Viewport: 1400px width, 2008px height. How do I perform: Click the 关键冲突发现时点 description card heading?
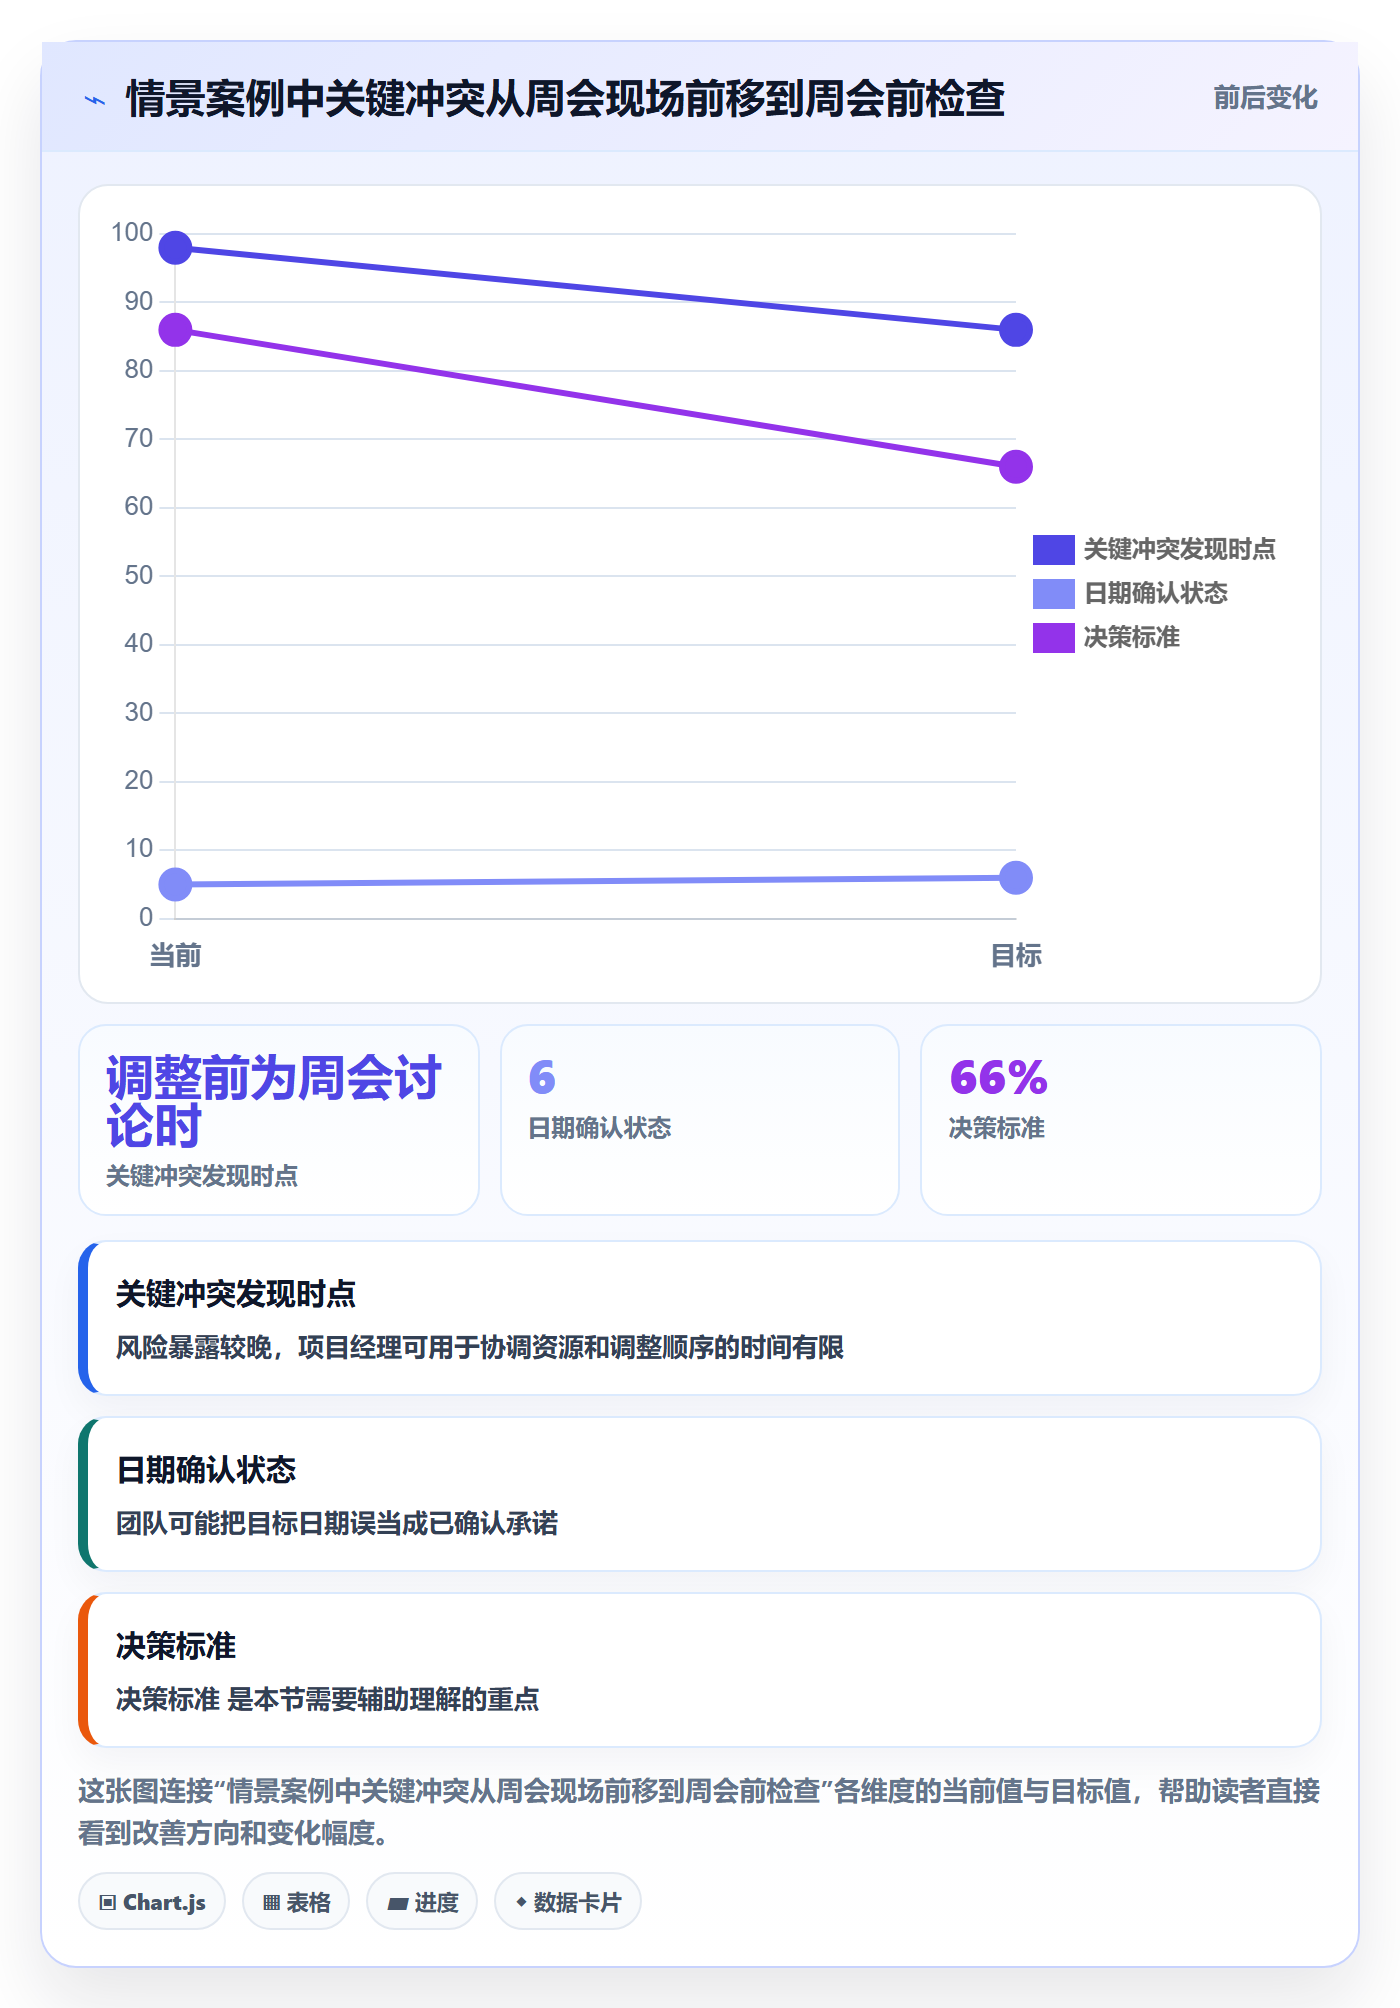point(235,1294)
